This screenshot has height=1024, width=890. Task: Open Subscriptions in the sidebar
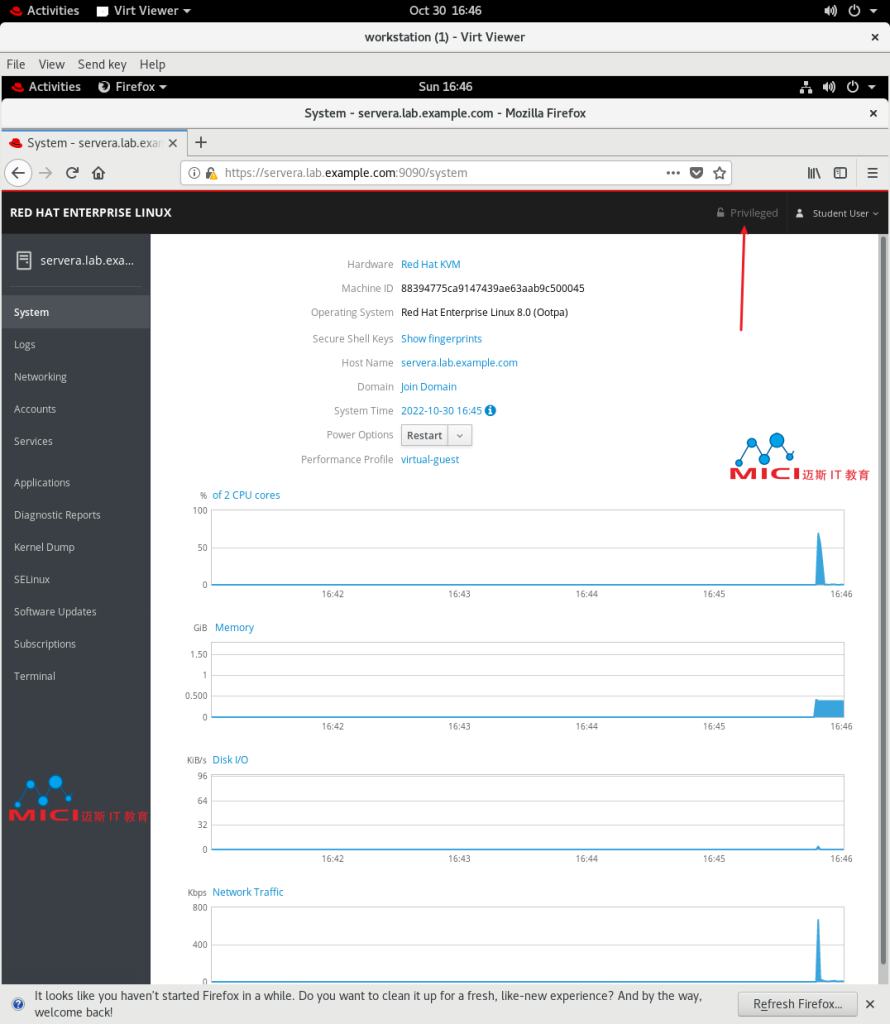[76, 643]
